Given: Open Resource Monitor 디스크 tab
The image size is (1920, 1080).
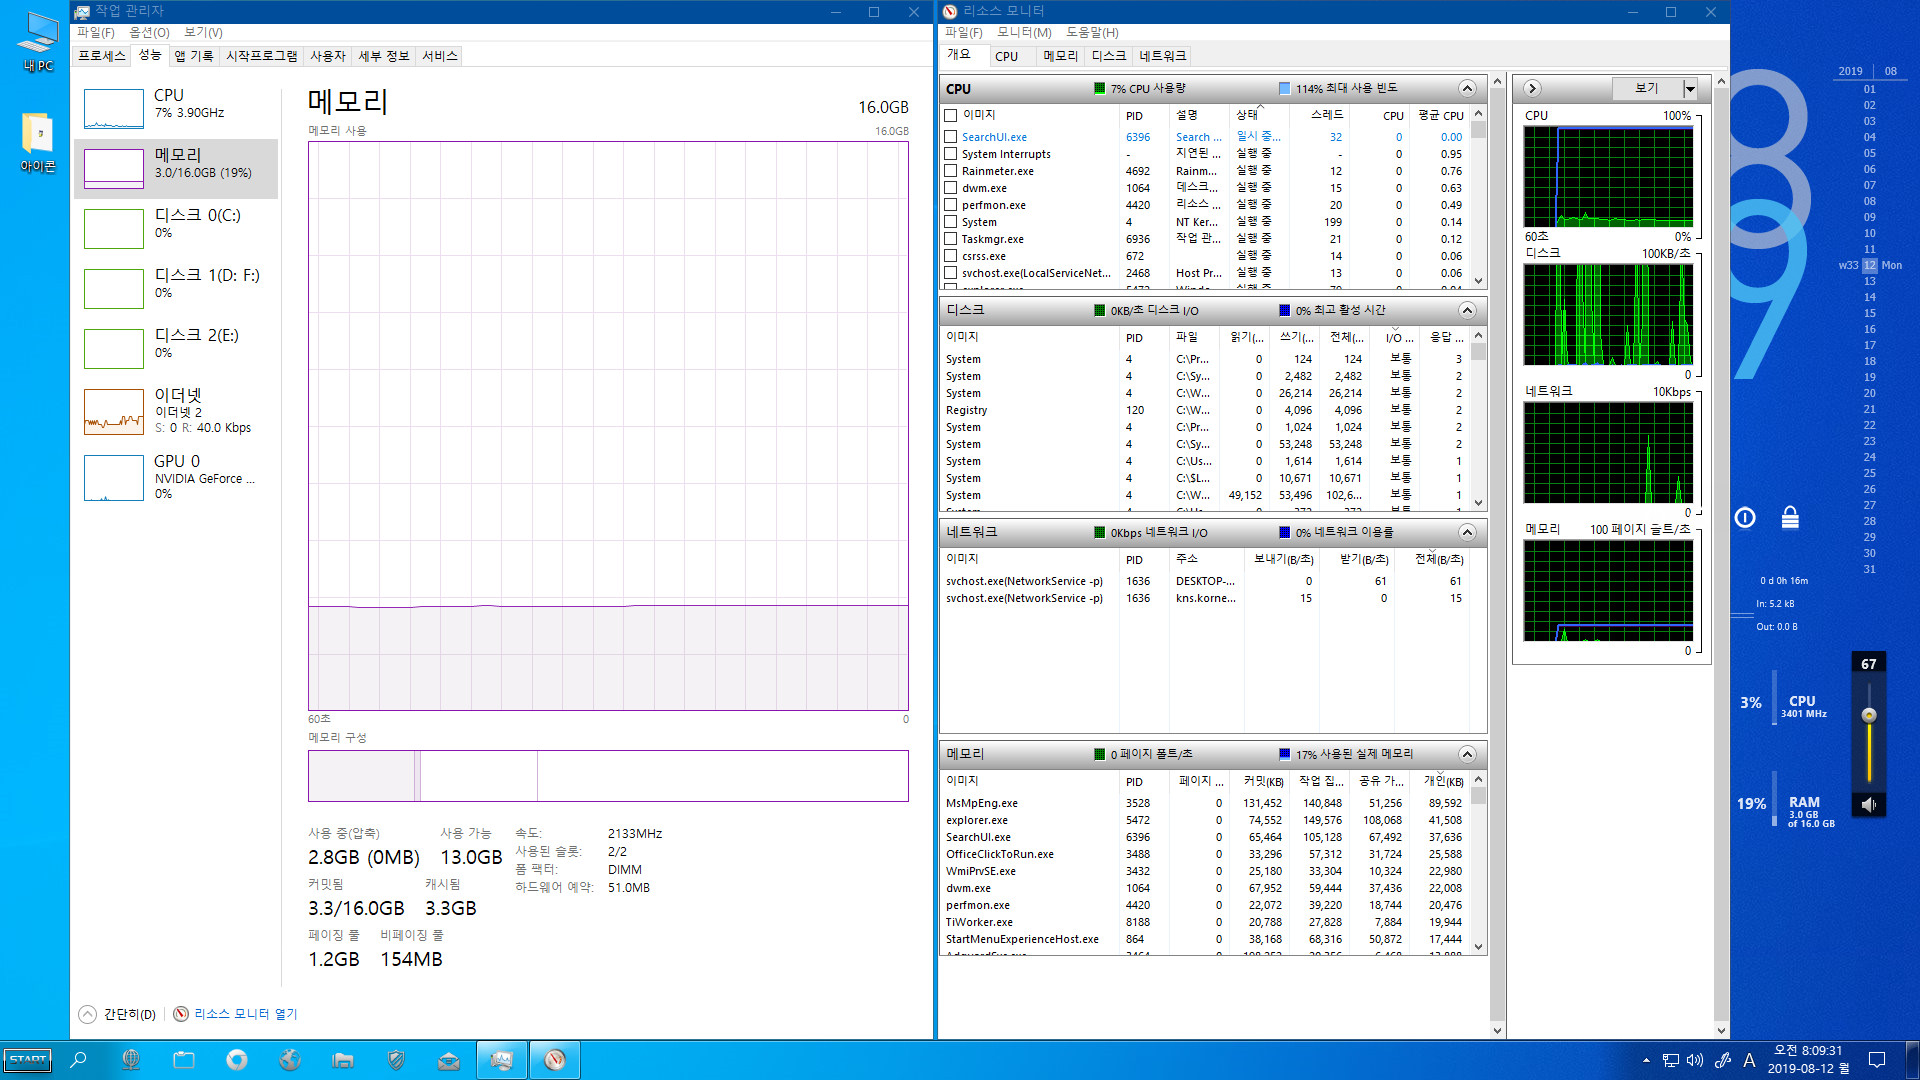Looking at the screenshot, I should (1108, 56).
